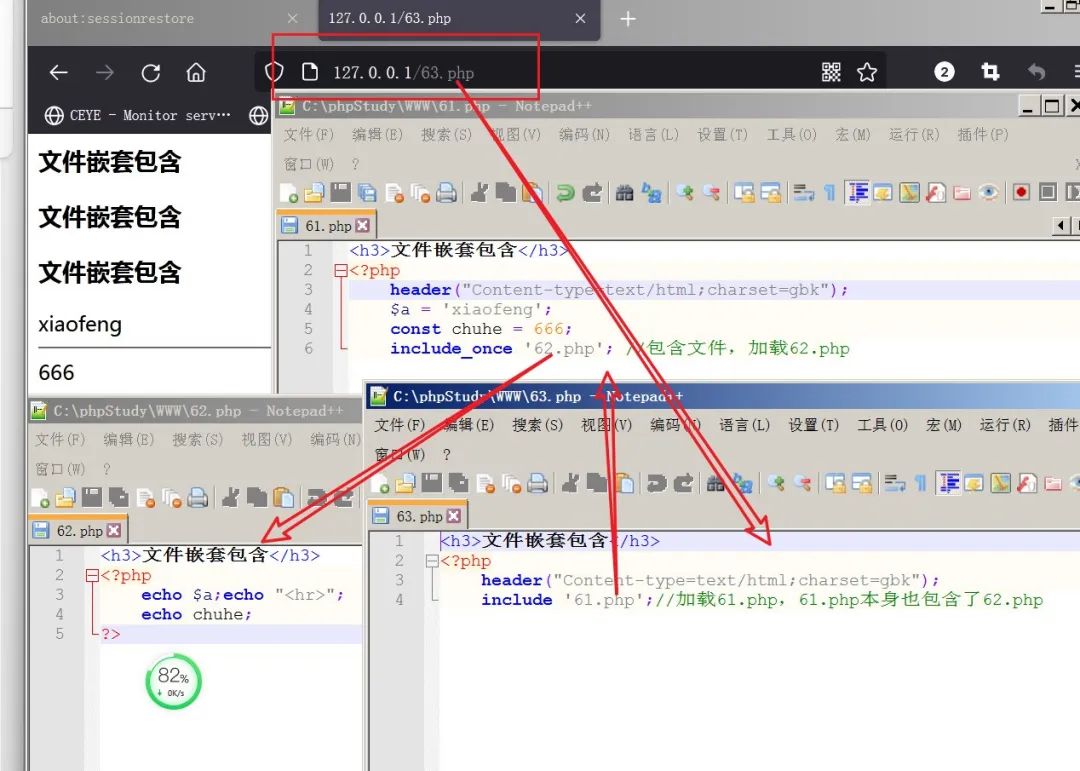Open a new browser tab
1080x771 pixels.
pos(627,19)
